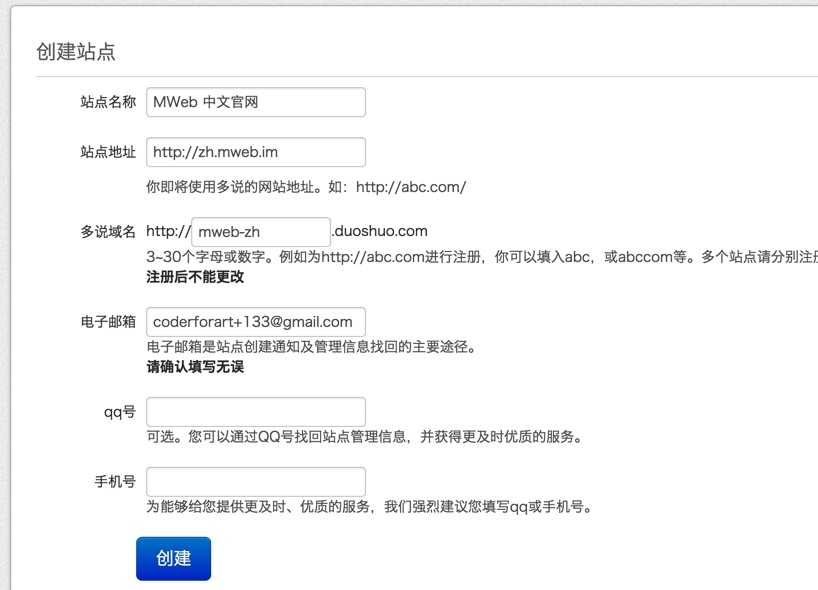Focus the empty 手机号 input box
The height and width of the screenshot is (590, 818).
256,482
